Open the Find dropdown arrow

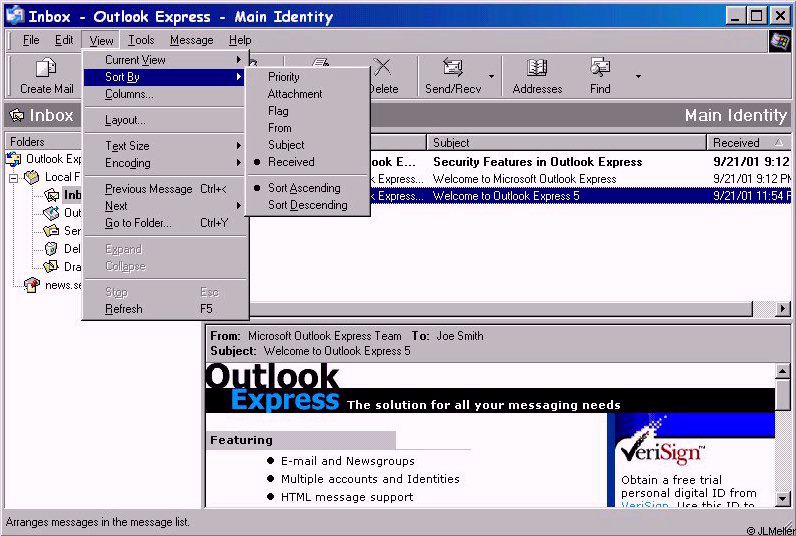coord(638,76)
